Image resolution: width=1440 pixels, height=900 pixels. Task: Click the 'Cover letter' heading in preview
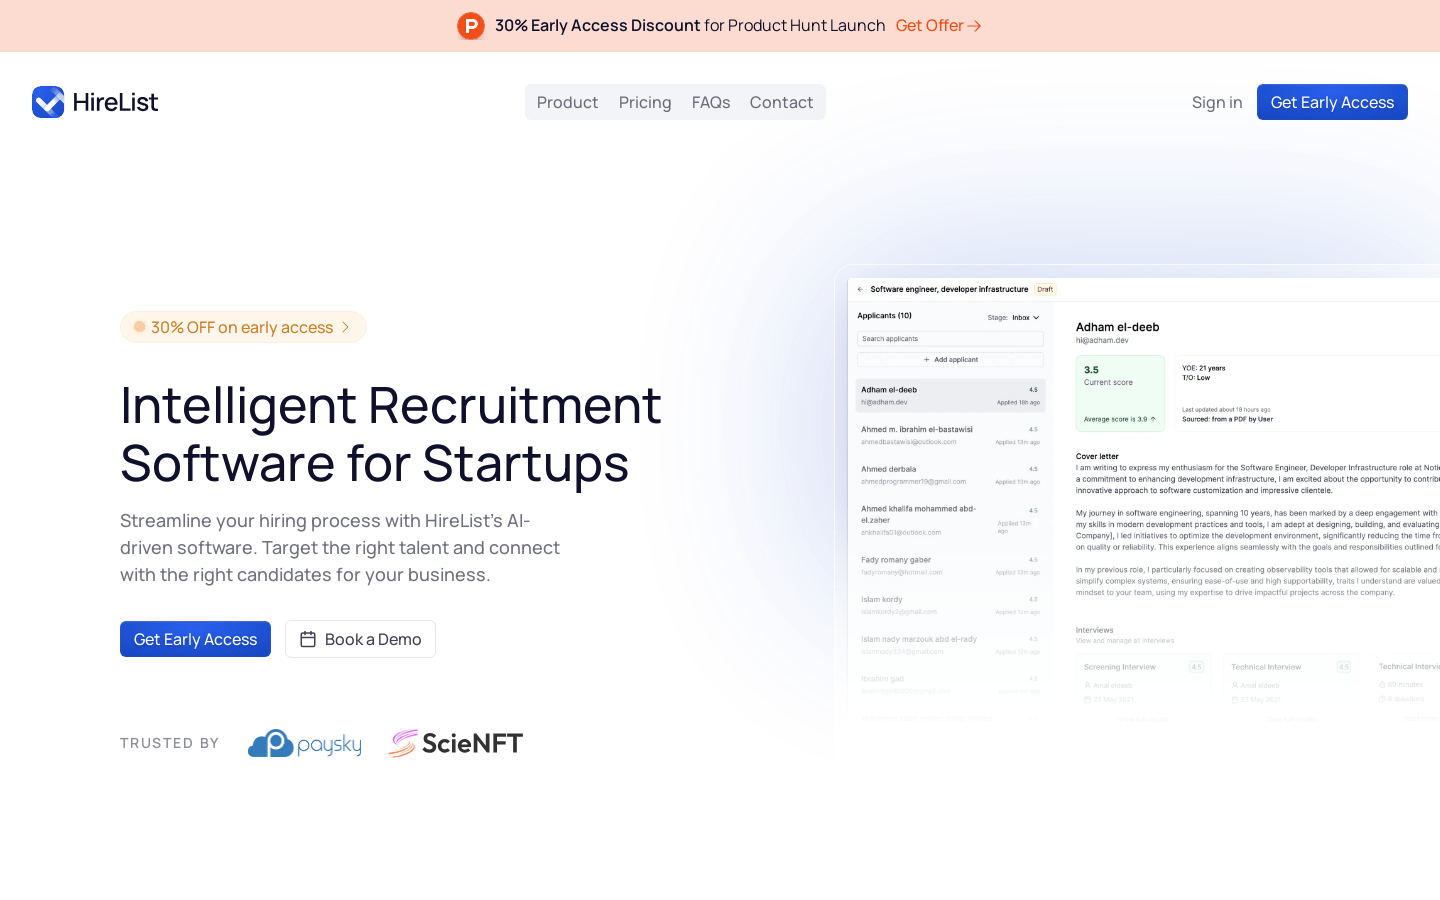[x=1097, y=456]
